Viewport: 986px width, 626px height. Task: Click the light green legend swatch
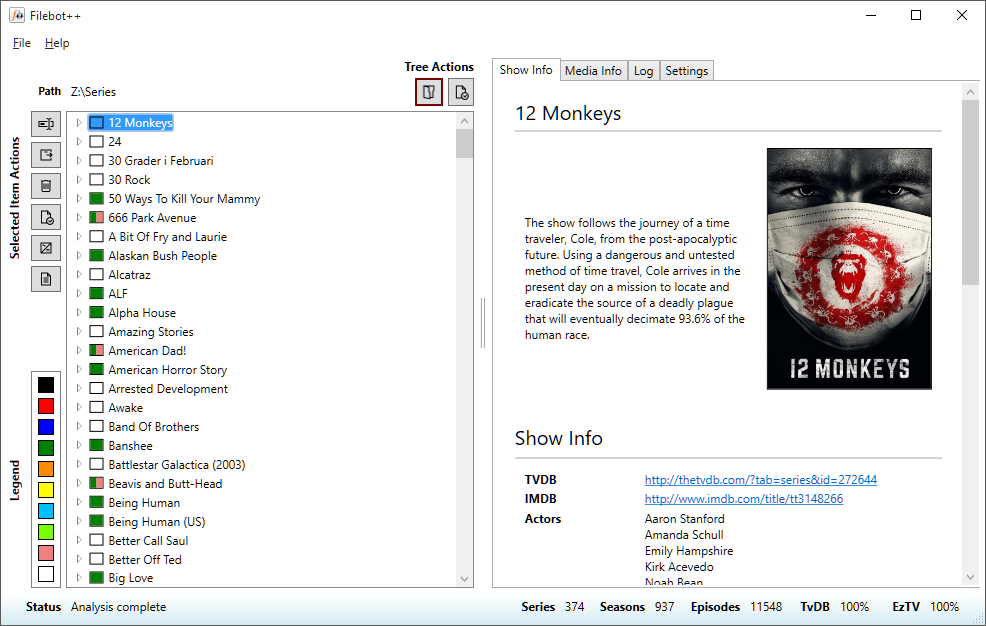46,532
